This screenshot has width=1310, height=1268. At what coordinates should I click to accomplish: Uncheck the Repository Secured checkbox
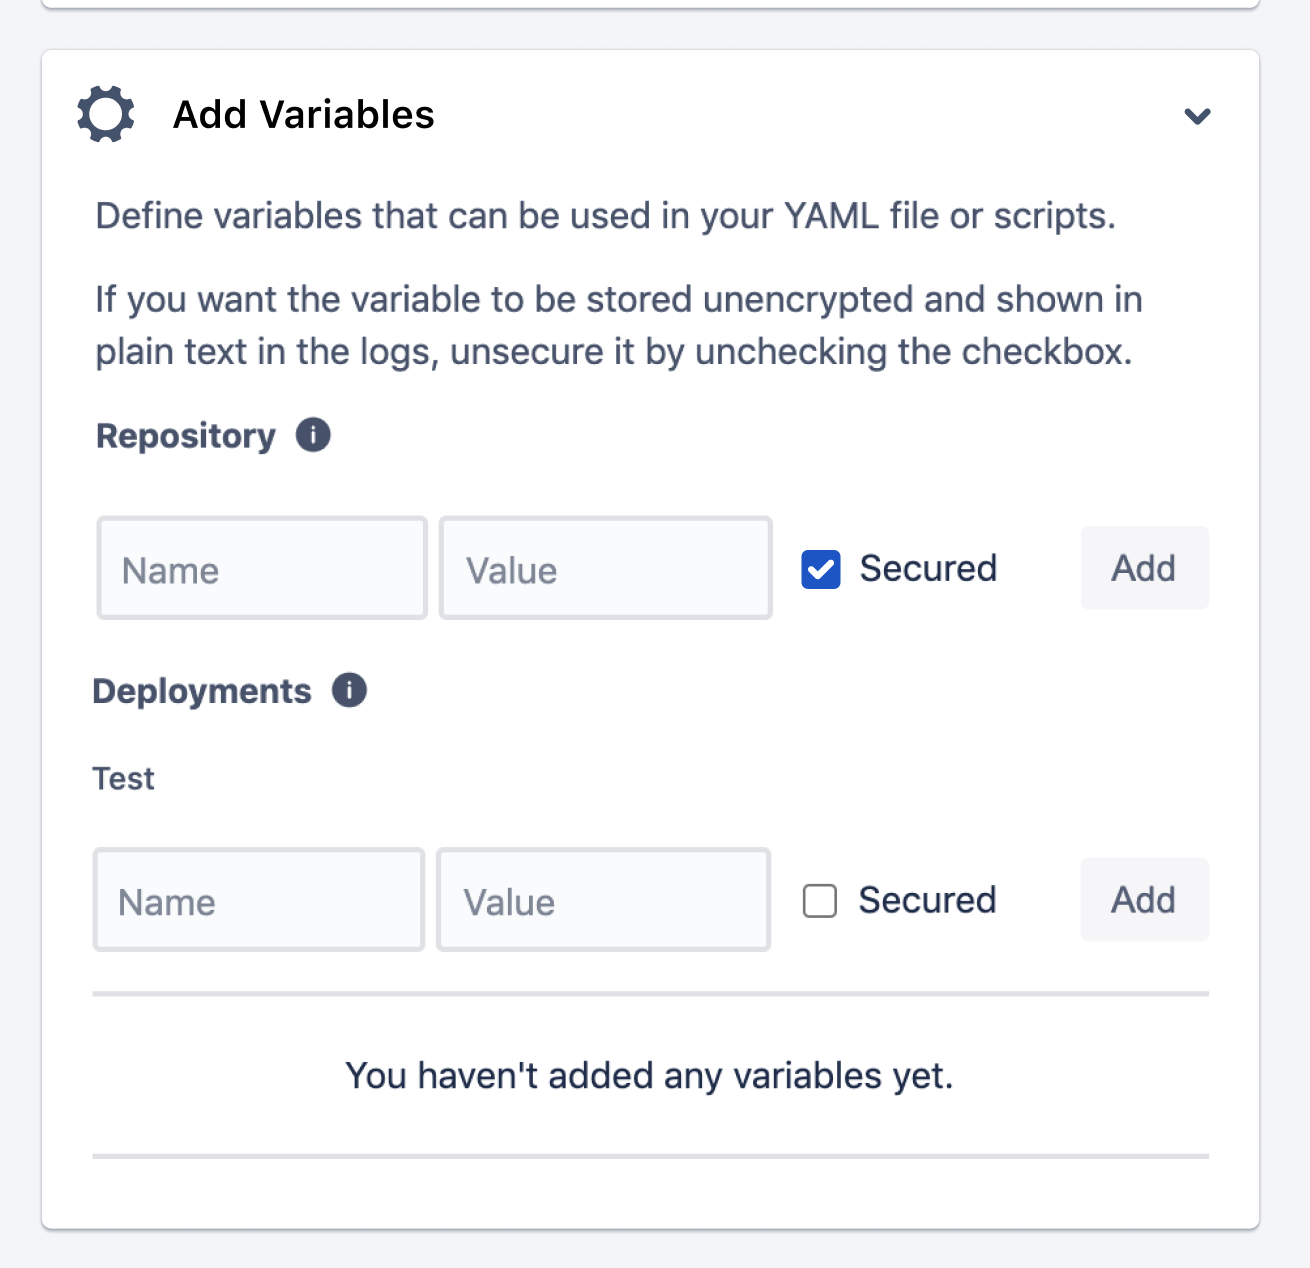tap(821, 569)
